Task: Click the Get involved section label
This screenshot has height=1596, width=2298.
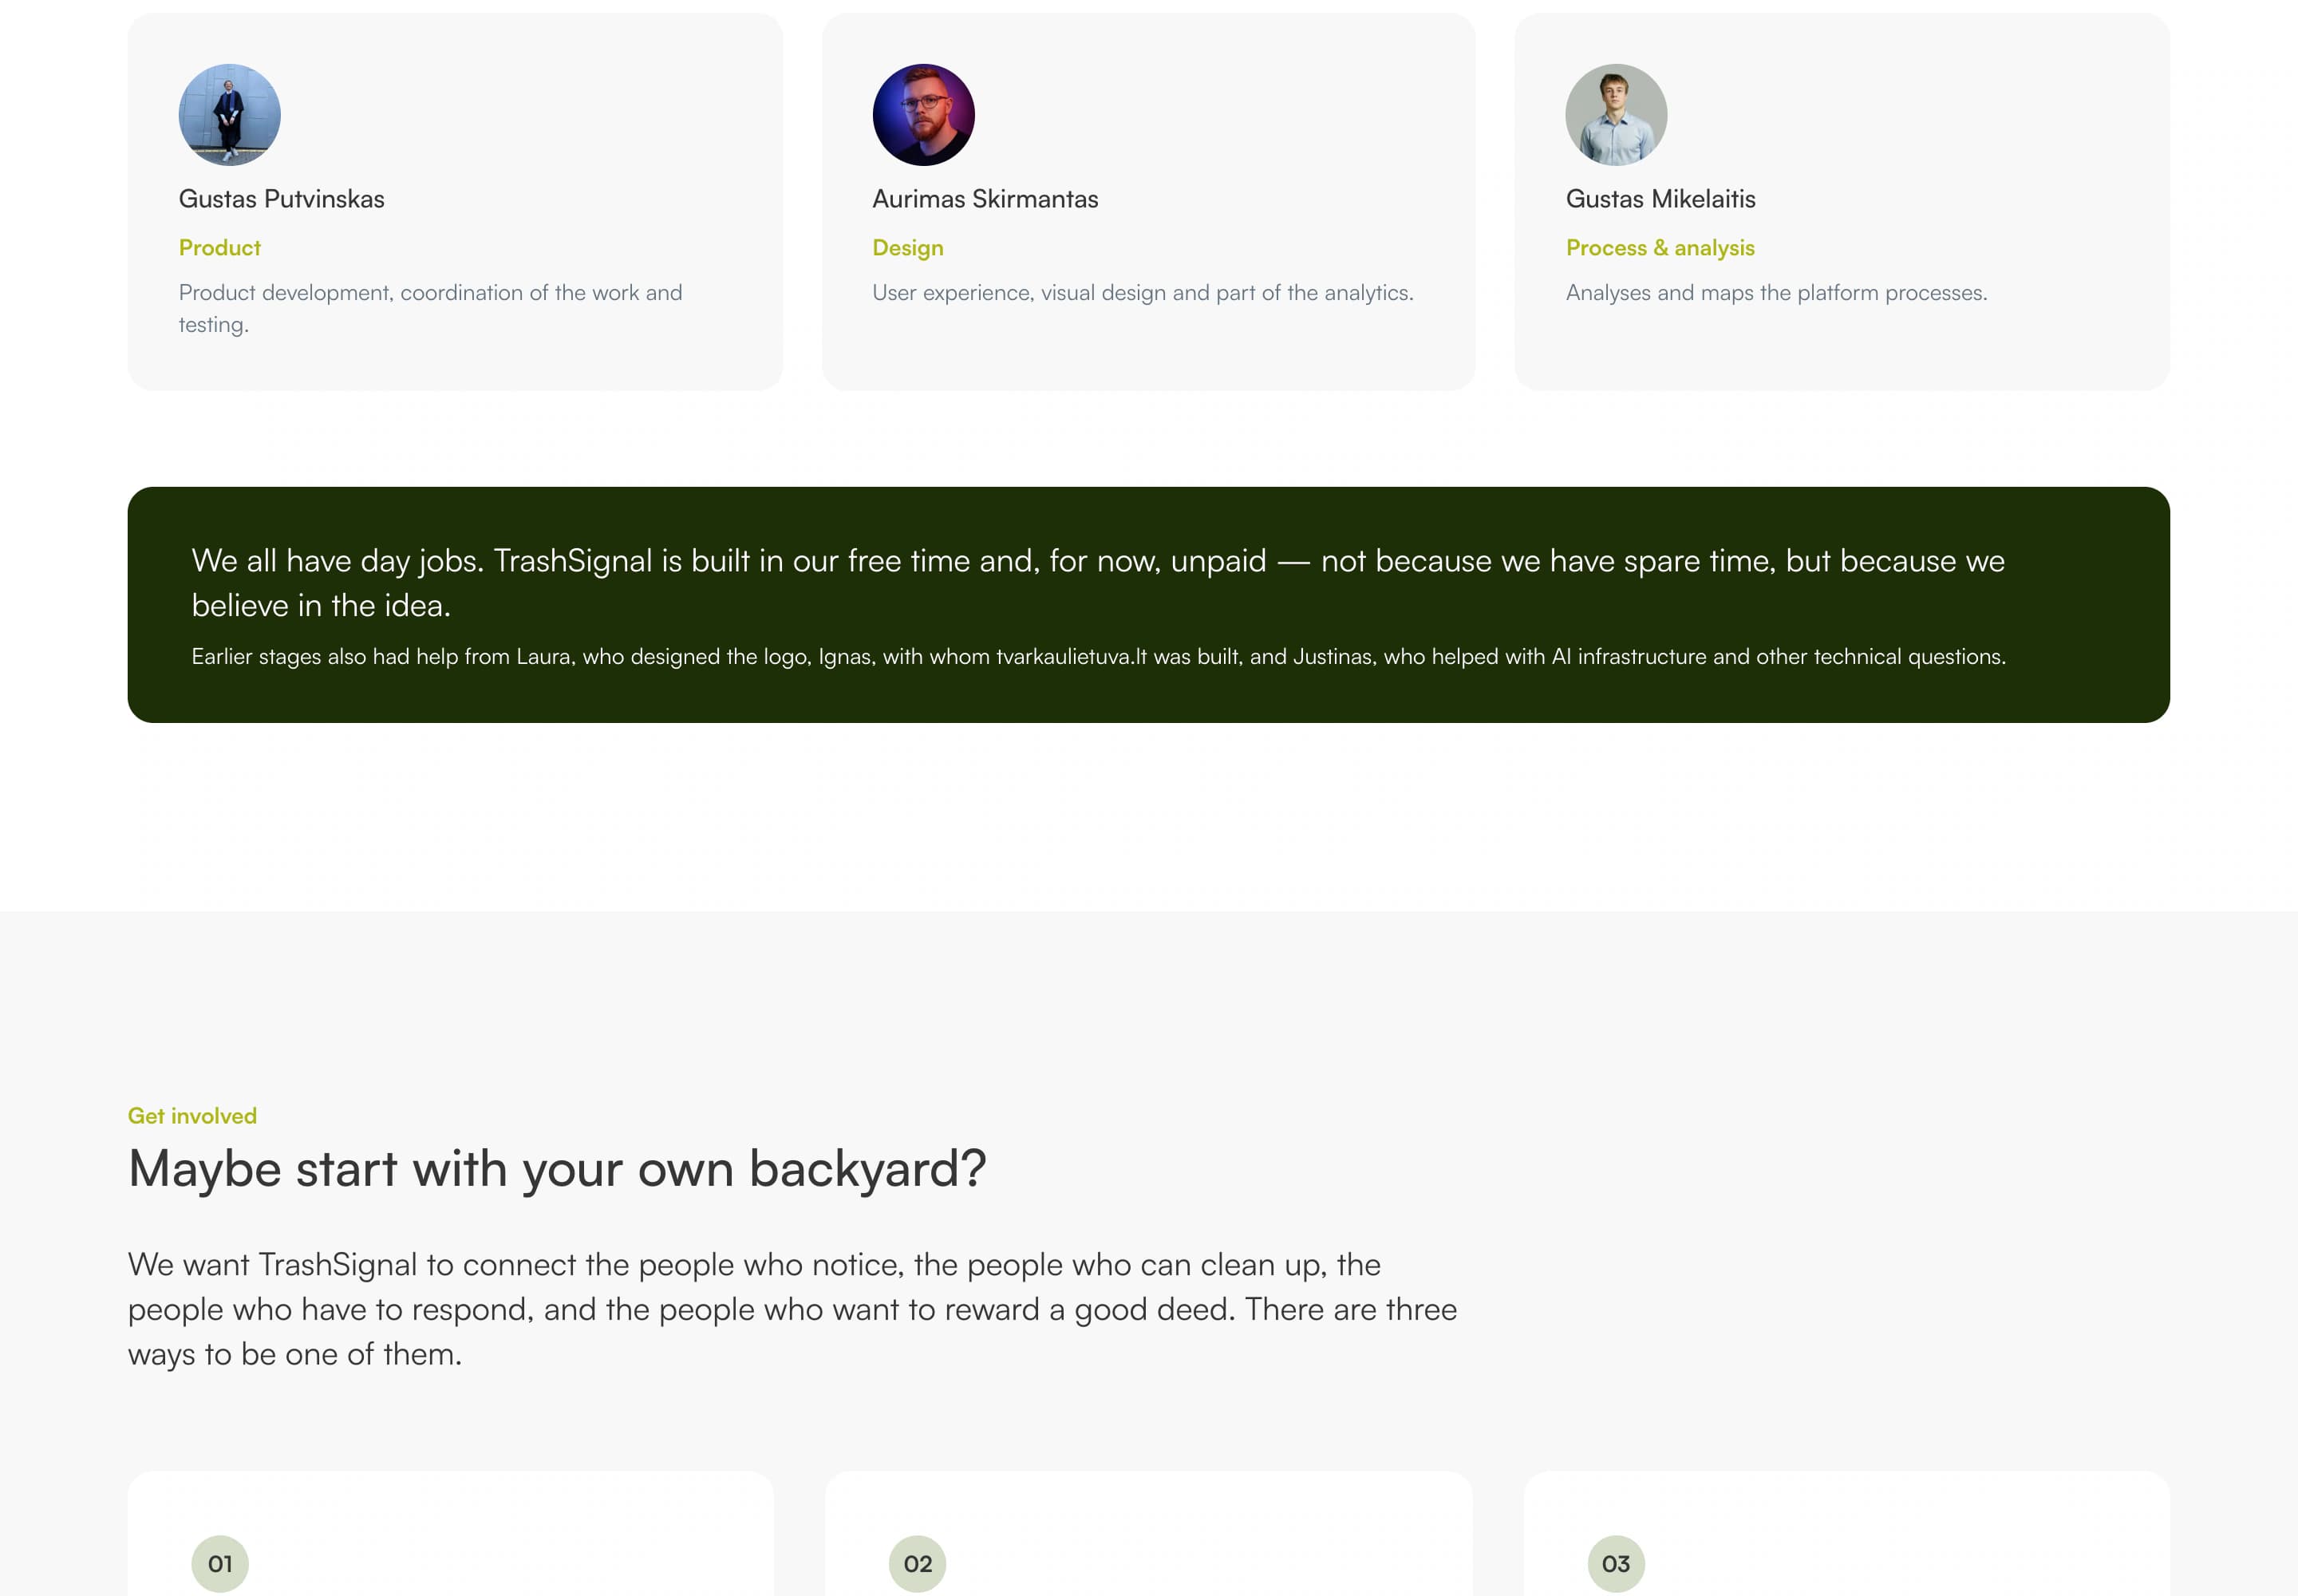Action: coord(192,1116)
